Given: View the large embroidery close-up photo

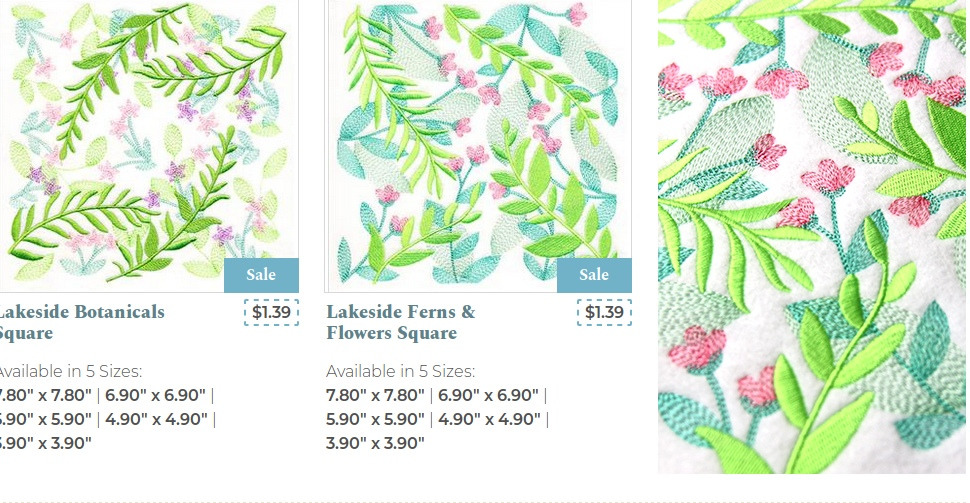Looking at the screenshot, I should pyautogui.click(x=811, y=236).
